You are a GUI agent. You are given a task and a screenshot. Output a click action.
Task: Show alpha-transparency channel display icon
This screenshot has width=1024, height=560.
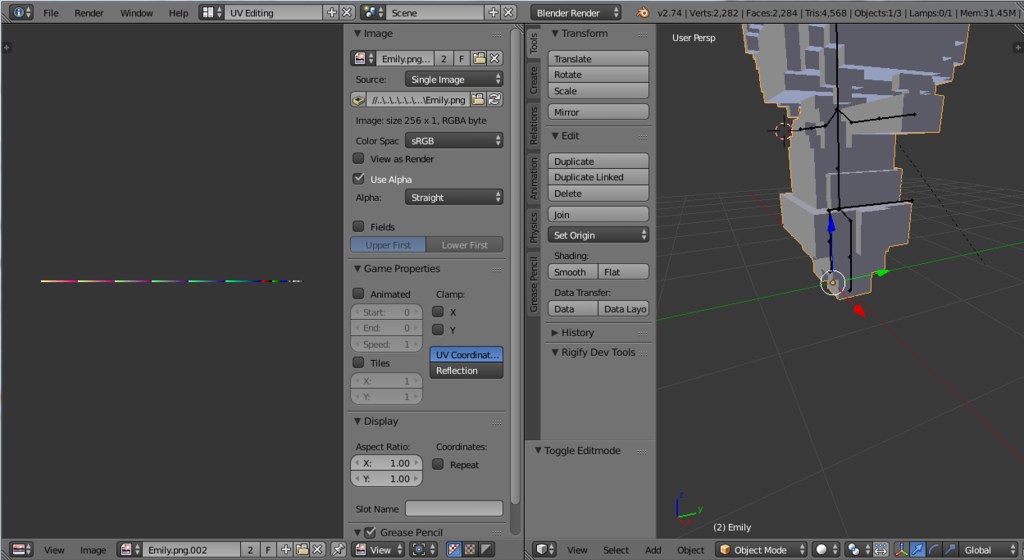click(x=470, y=550)
